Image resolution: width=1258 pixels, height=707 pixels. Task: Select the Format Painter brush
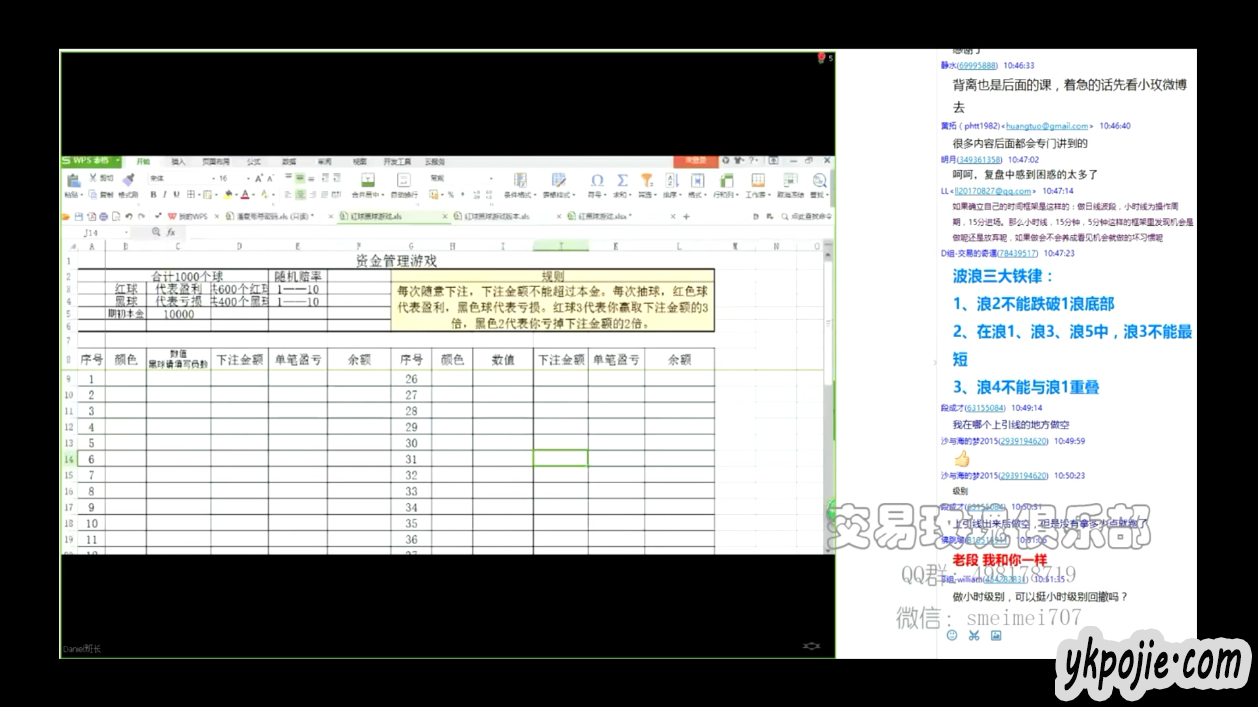pyautogui.click(x=128, y=180)
